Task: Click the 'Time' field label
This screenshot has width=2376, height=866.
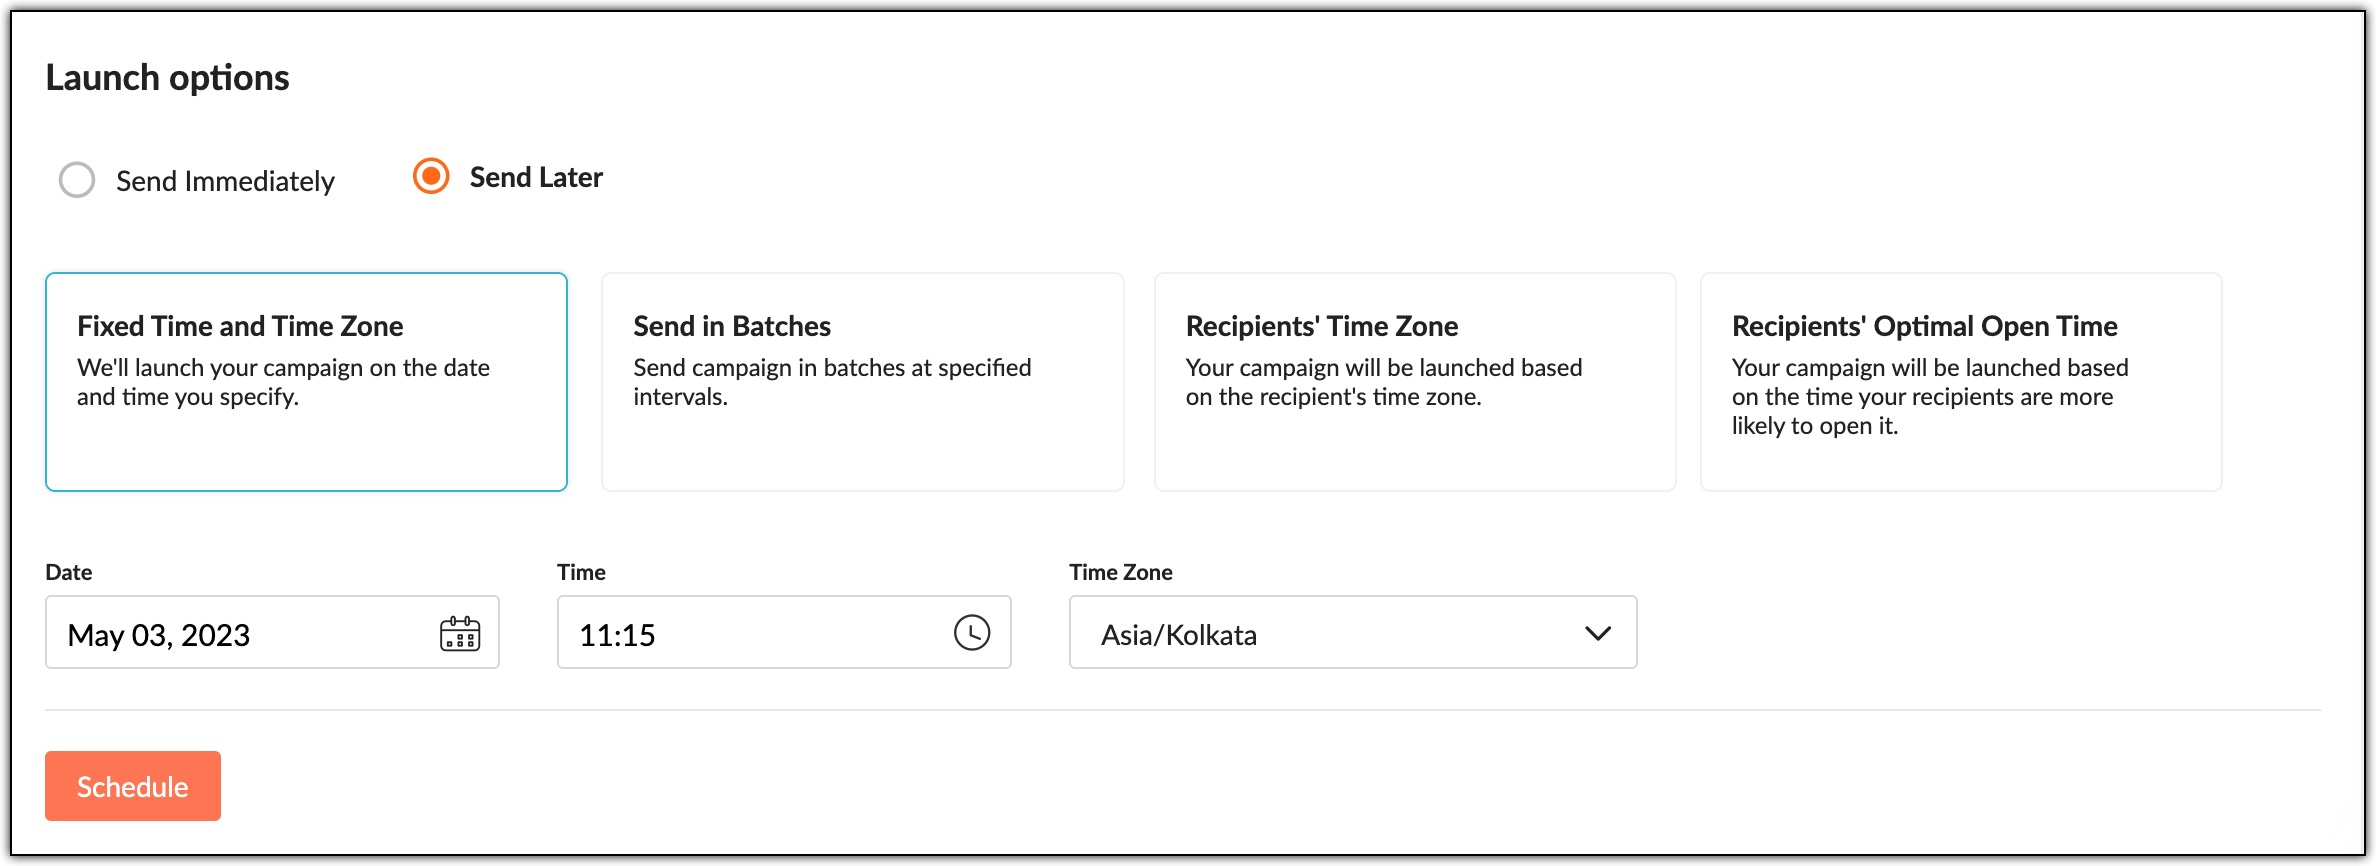Action: [x=581, y=572]
